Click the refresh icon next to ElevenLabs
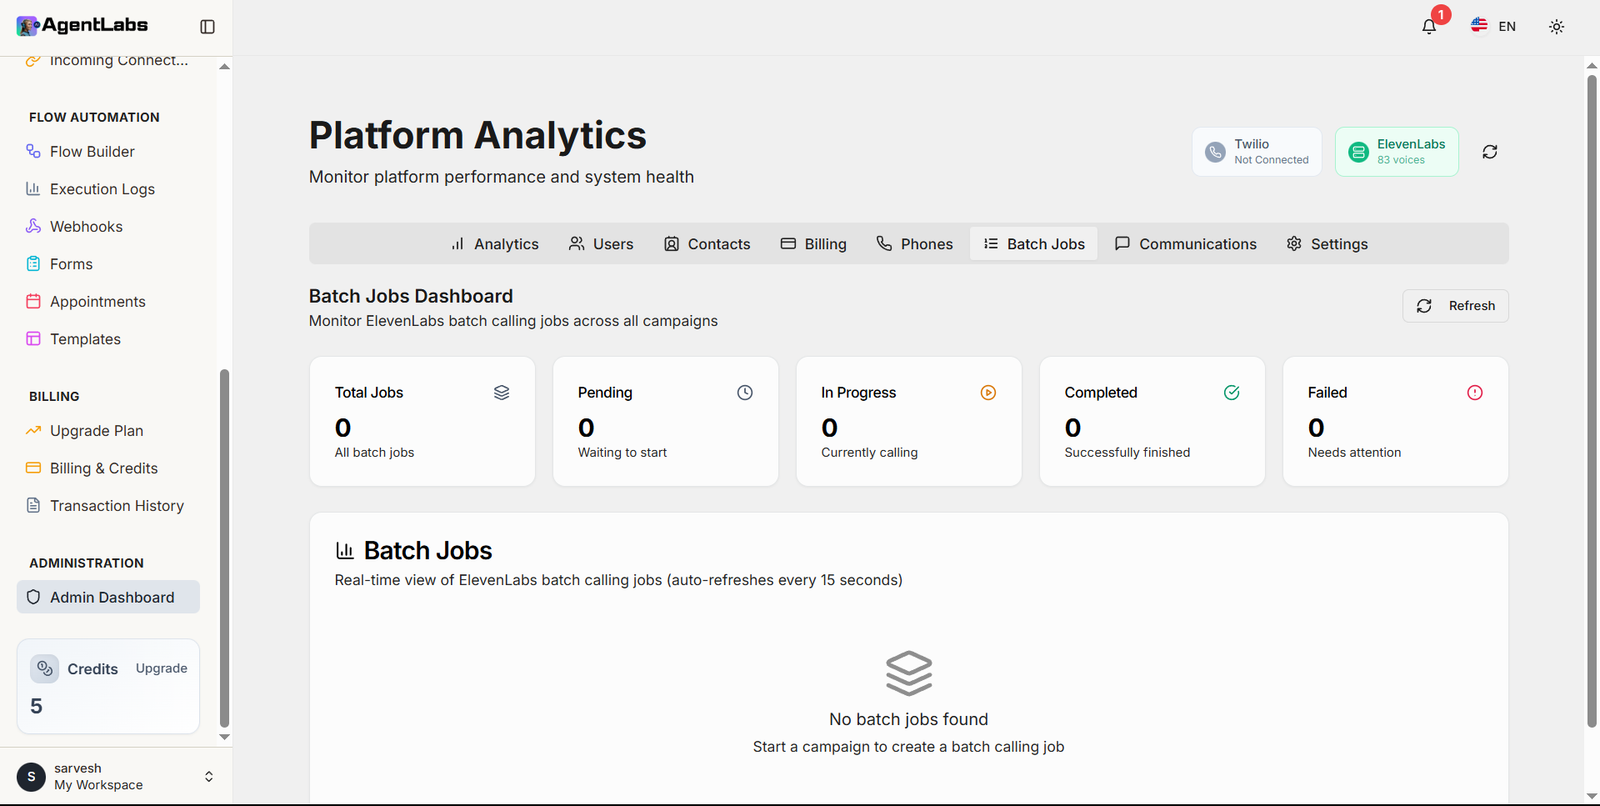This screenshot has height=806, width=1600. 1490,152
